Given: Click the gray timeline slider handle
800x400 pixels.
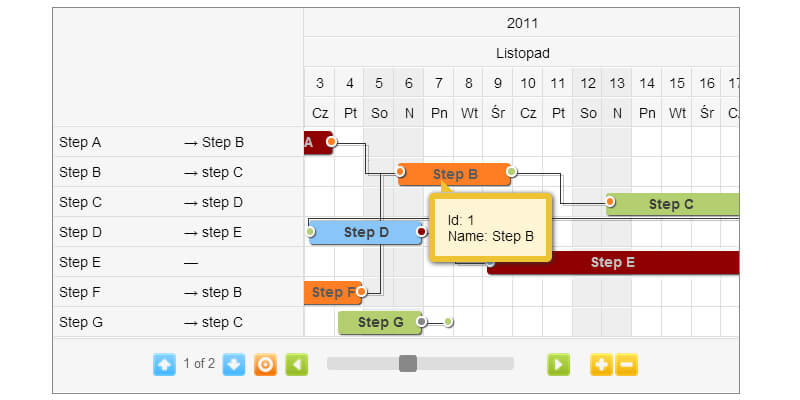Looking at the screenshot, I should coord(408,363).
